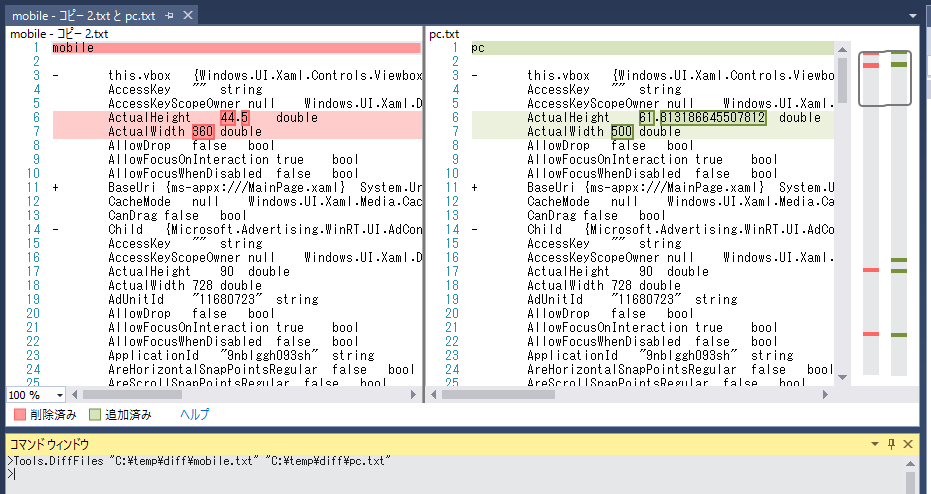This screenshot has width=931, height=494.
Task: Click the highlighted 81318664507812 value
Action: point(712,118)
